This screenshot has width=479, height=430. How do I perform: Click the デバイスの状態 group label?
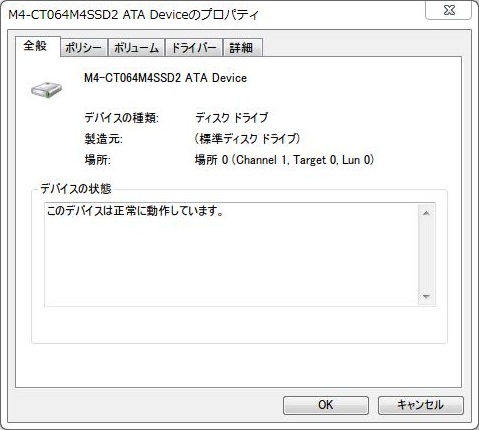pos(76,189)
